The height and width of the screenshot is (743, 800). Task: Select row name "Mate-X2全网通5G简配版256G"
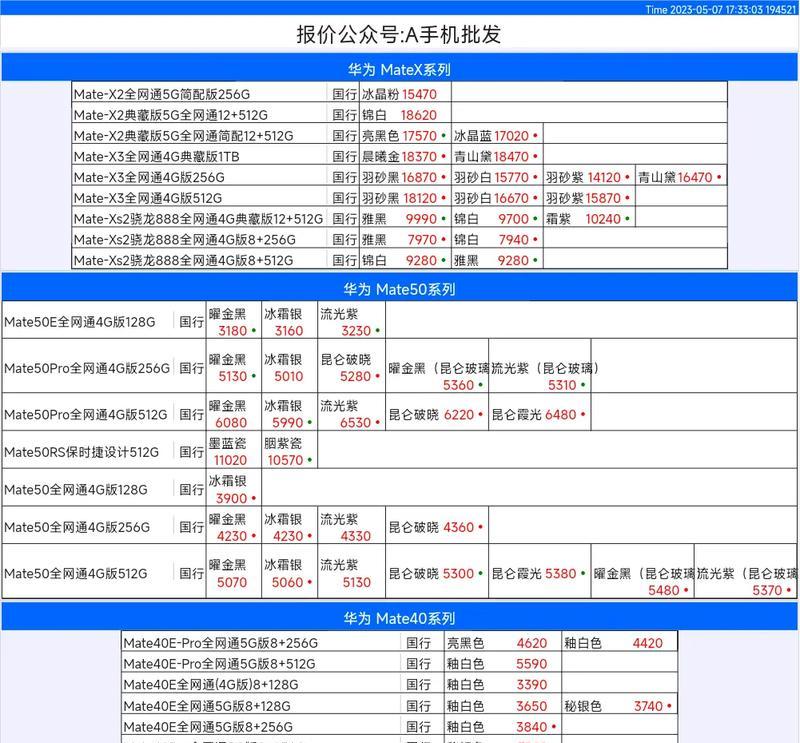(x=162, y=94)
